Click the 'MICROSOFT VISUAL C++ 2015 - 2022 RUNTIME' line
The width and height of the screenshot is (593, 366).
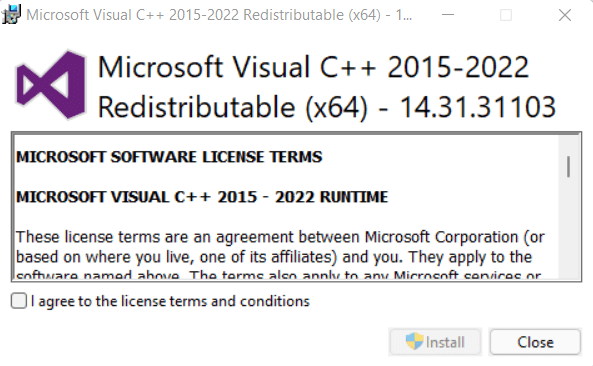pyautogui.click(x=202, y=197)
